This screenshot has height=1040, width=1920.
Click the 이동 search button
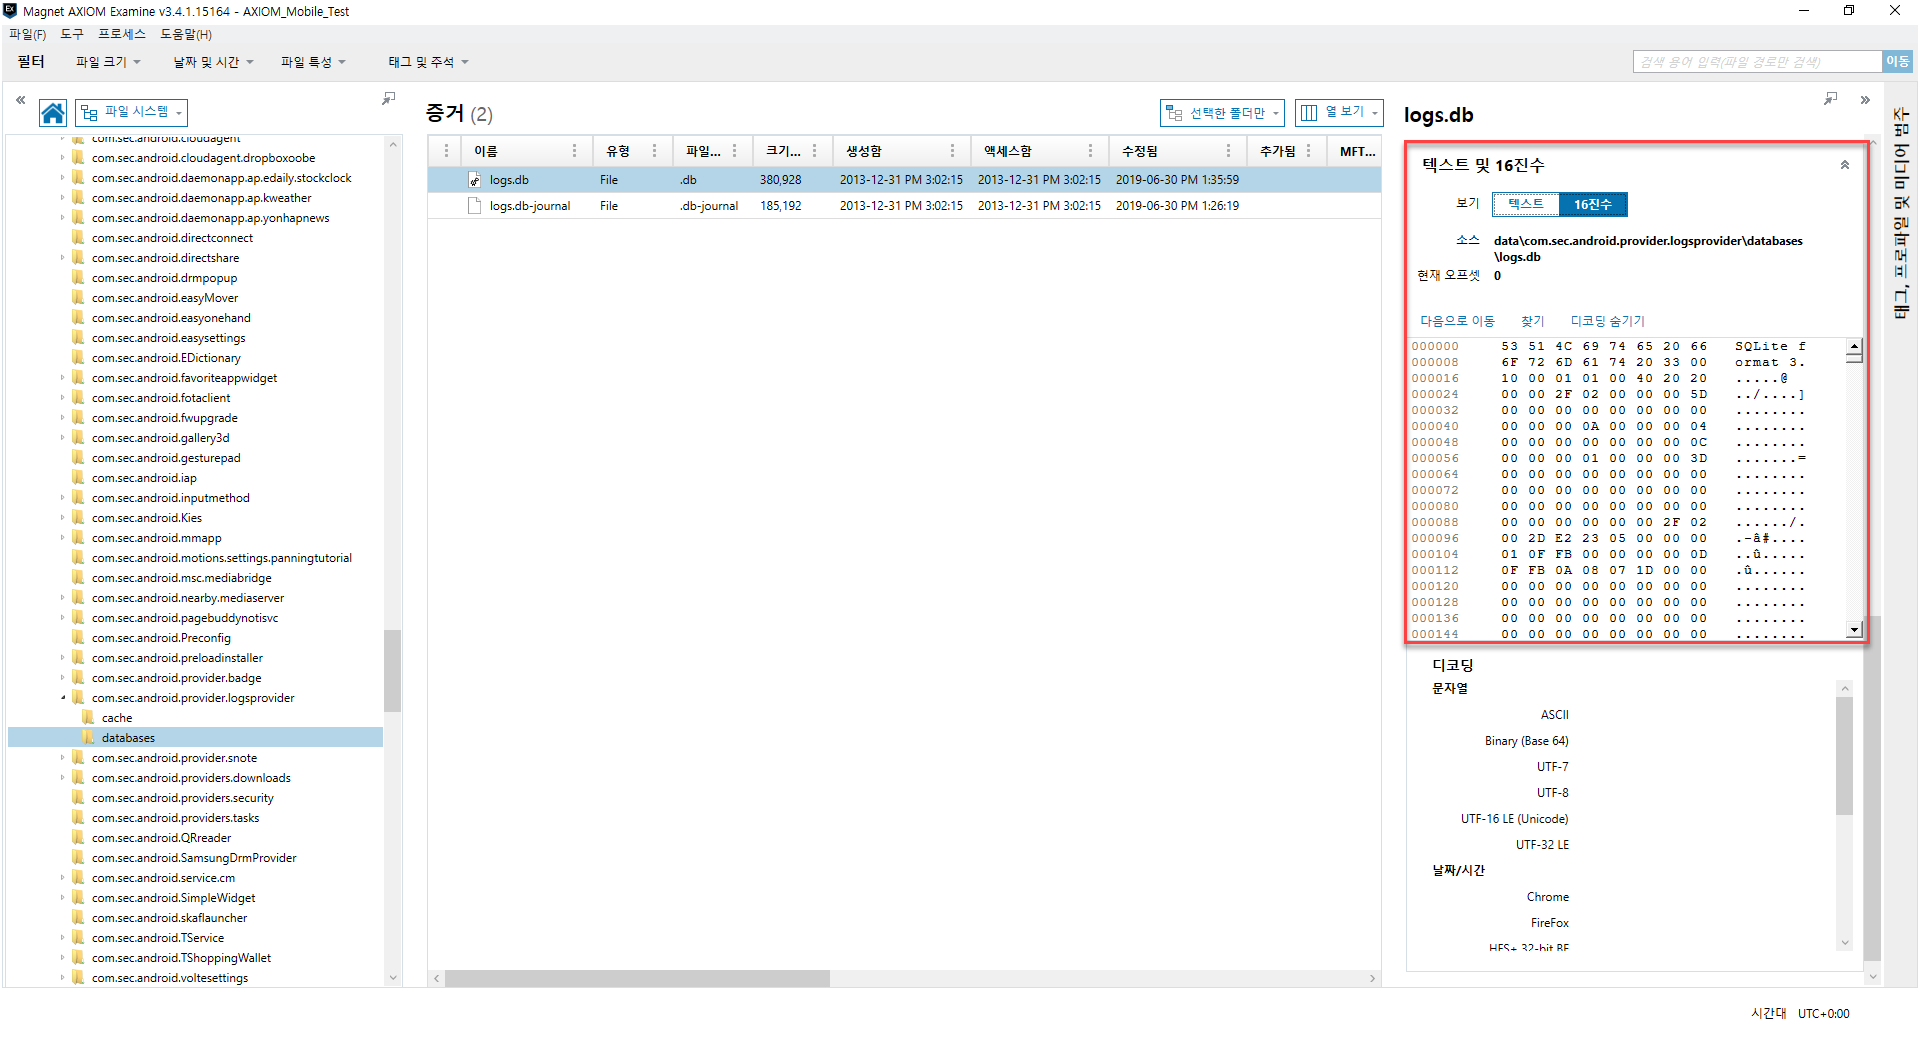coord(1897,62)
